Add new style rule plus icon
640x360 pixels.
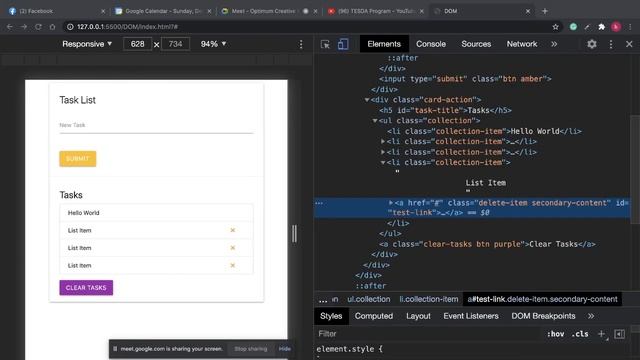[602, 334]
